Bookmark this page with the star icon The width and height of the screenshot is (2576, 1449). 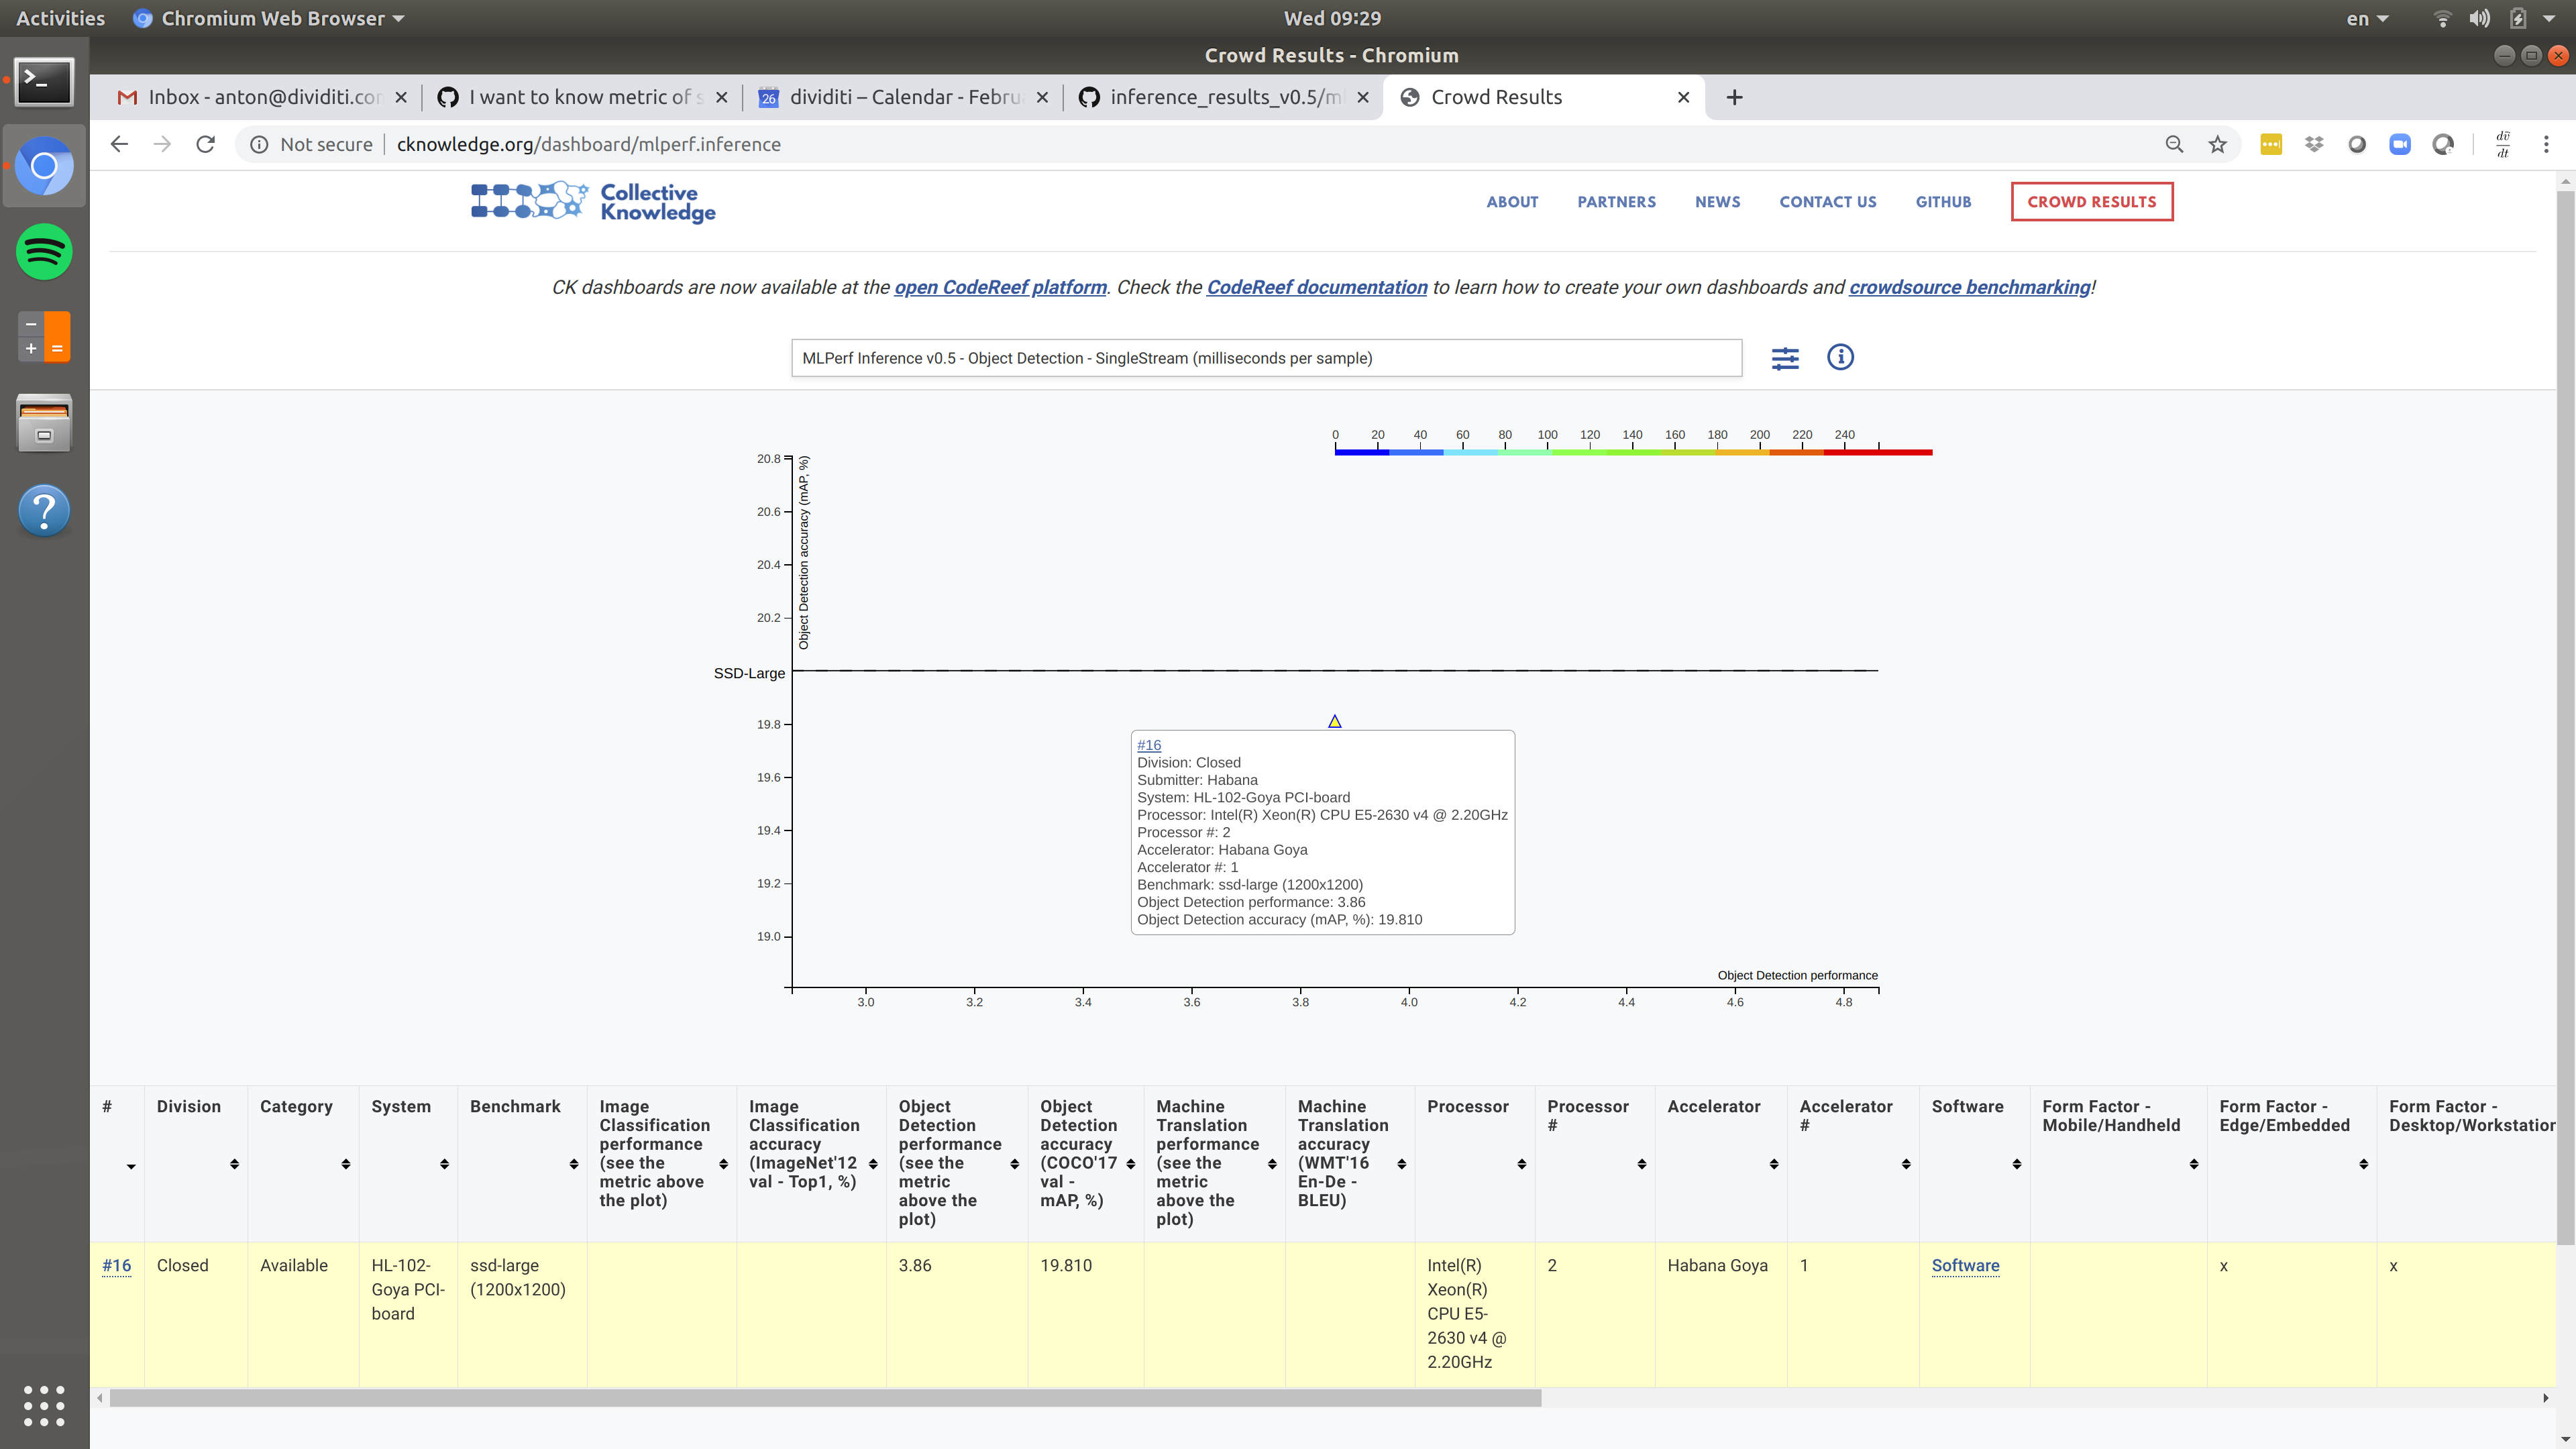[2217, 144]
